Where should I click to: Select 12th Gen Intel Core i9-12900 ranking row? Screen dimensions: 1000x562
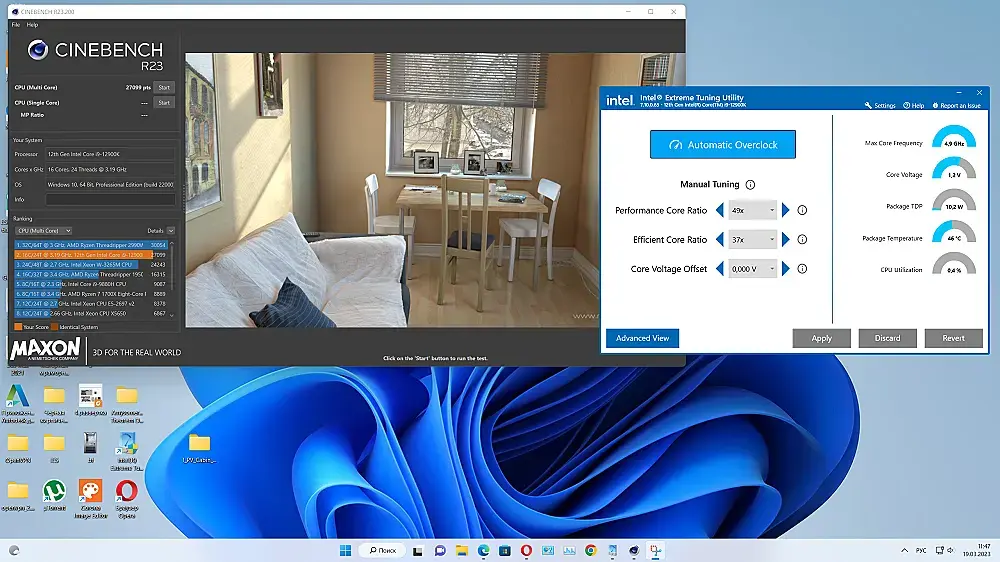[91, 255]
